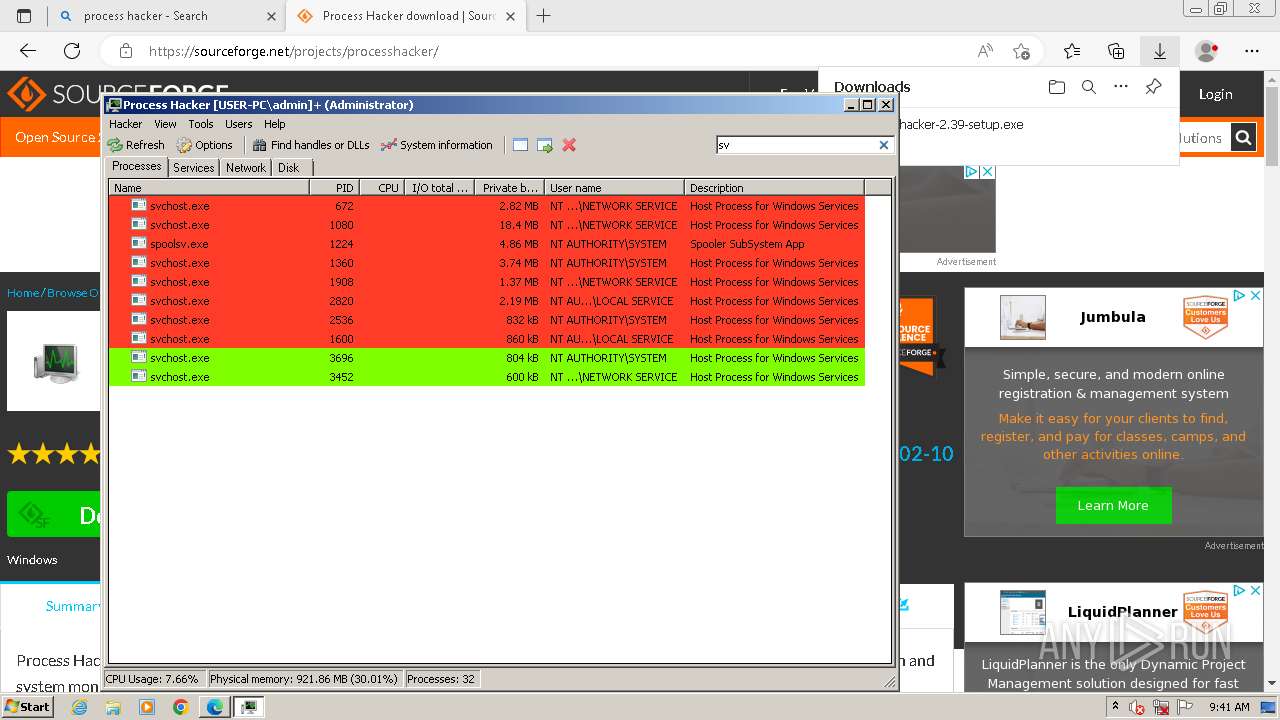Click the red X kill window icon
Image resolution: width=1280 pixels, height=720 pixels.
[569, 145]
